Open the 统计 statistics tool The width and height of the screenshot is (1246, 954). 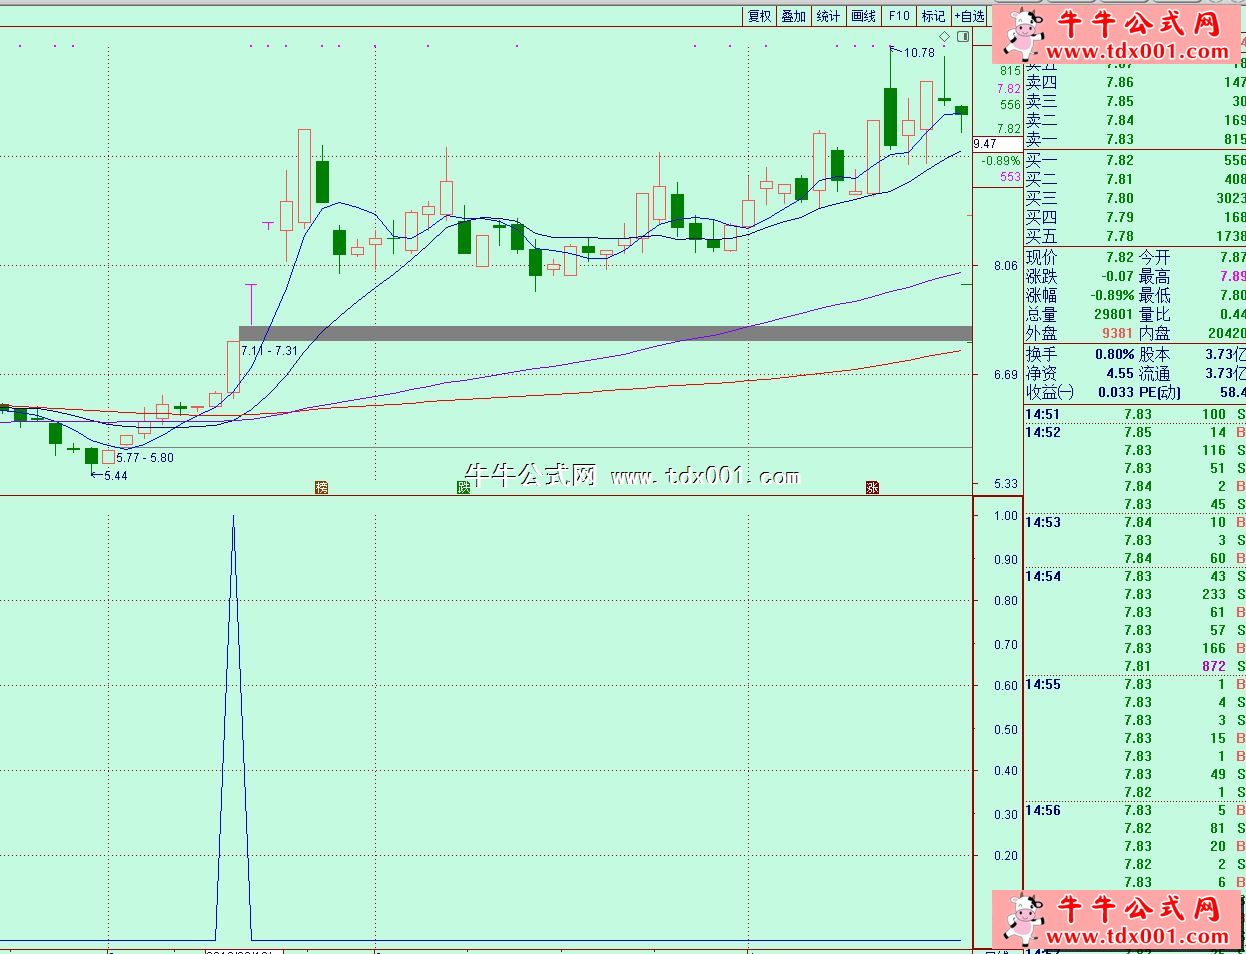[829, 16]
